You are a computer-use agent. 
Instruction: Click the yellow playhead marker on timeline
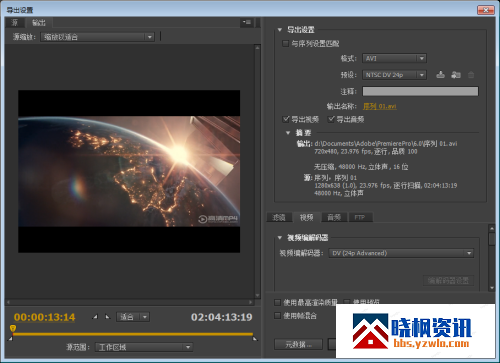[x=13, y=328]
